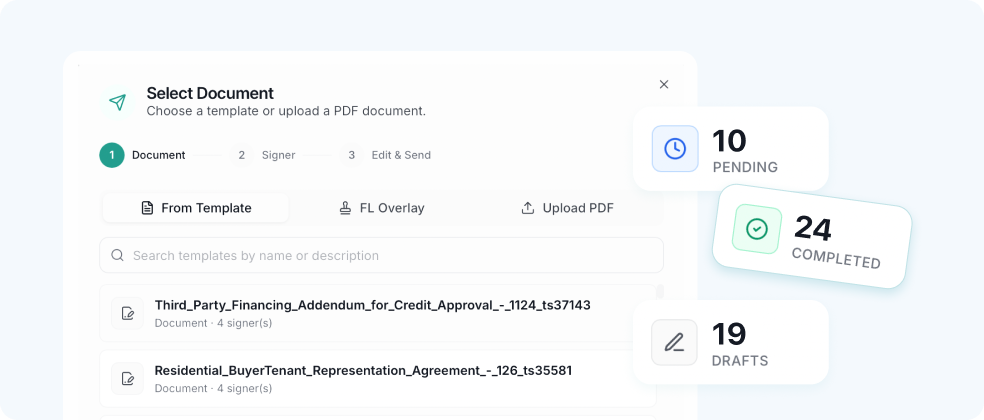Switch to Upload PDF tab

tap(567, 208)
